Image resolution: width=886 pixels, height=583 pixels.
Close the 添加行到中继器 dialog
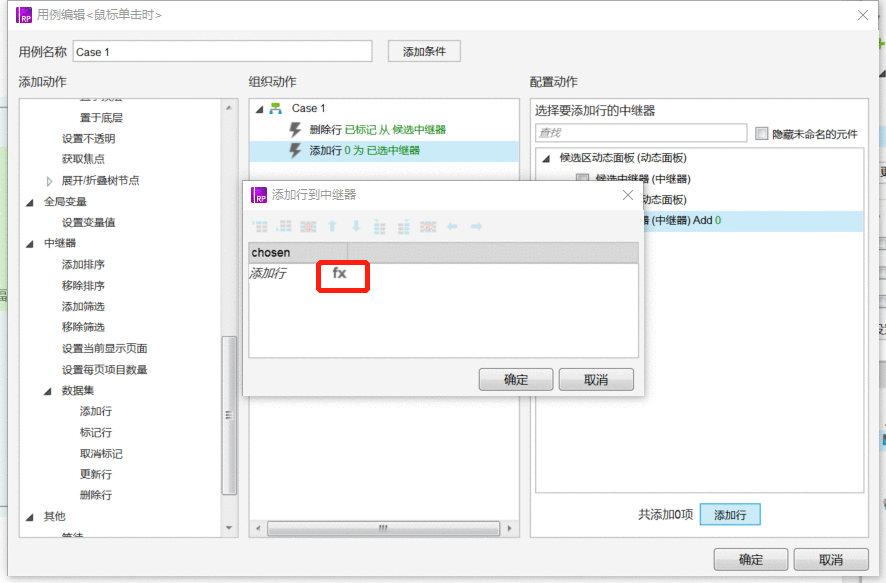(x=628, y=195)
